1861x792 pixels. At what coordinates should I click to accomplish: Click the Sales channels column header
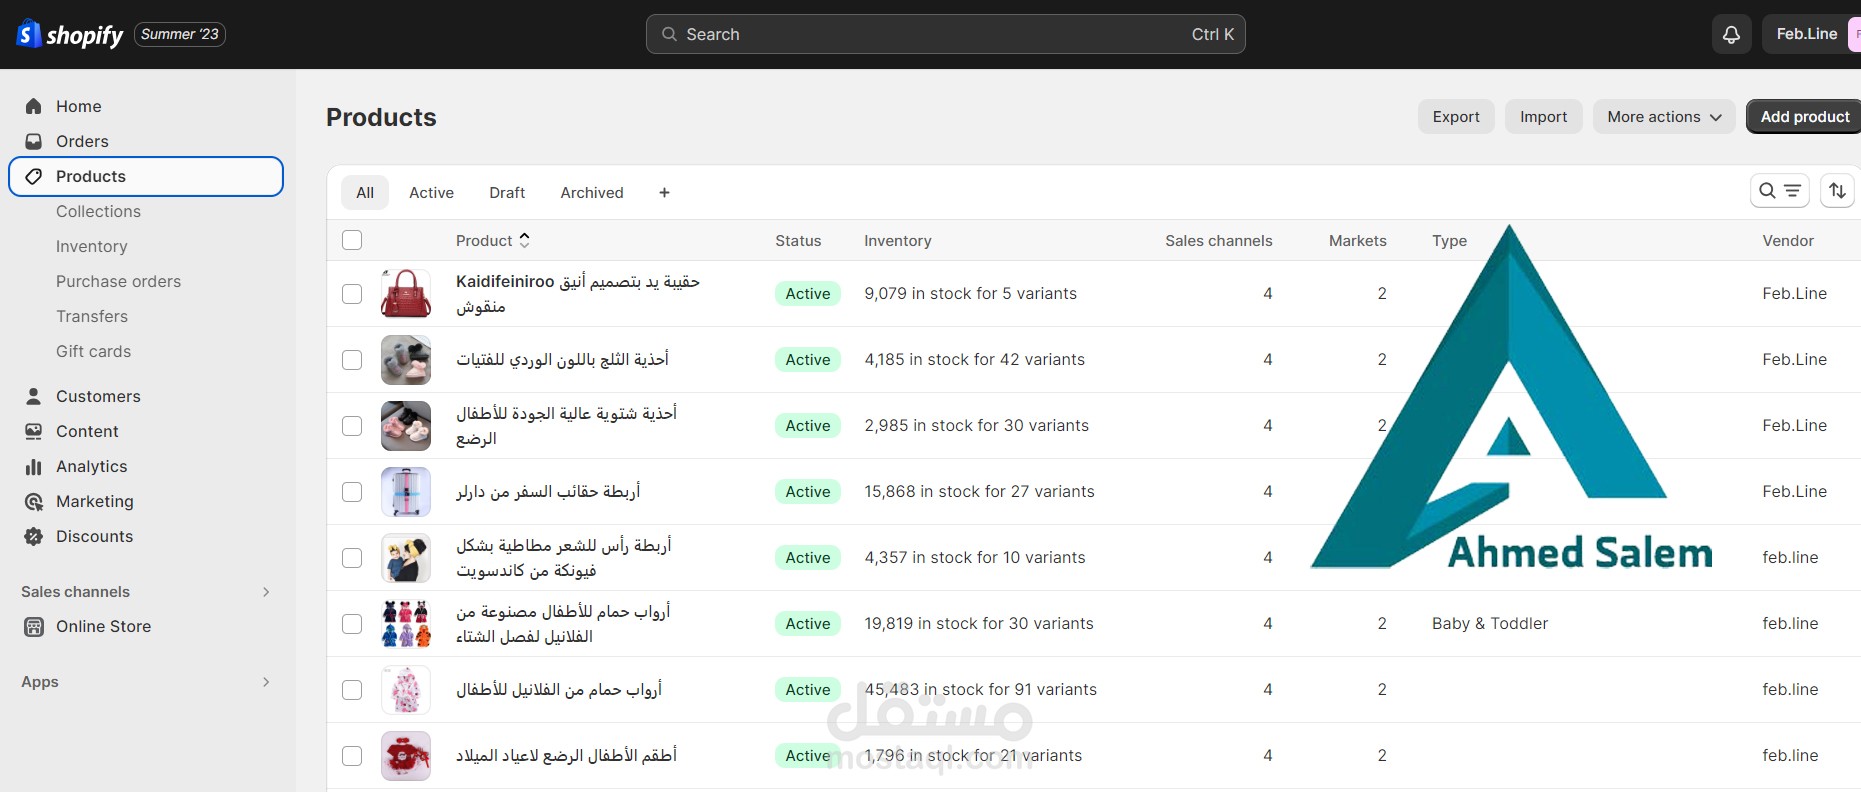1219,240
